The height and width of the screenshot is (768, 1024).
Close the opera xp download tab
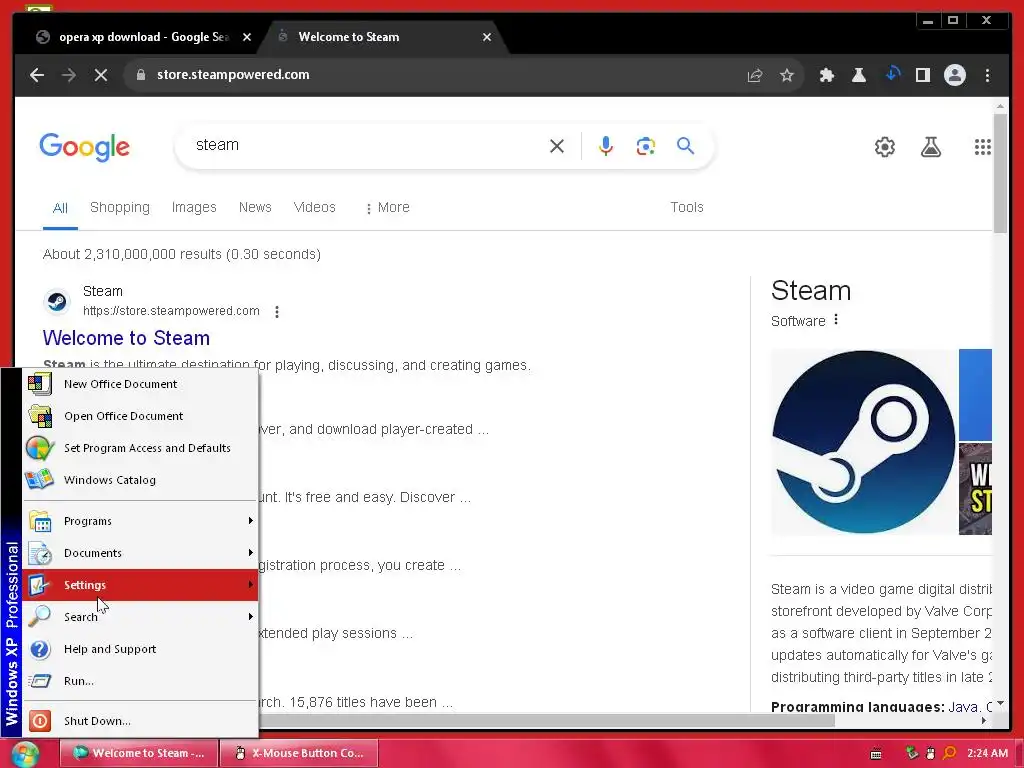pyautogui.click(x=247, y=37)
